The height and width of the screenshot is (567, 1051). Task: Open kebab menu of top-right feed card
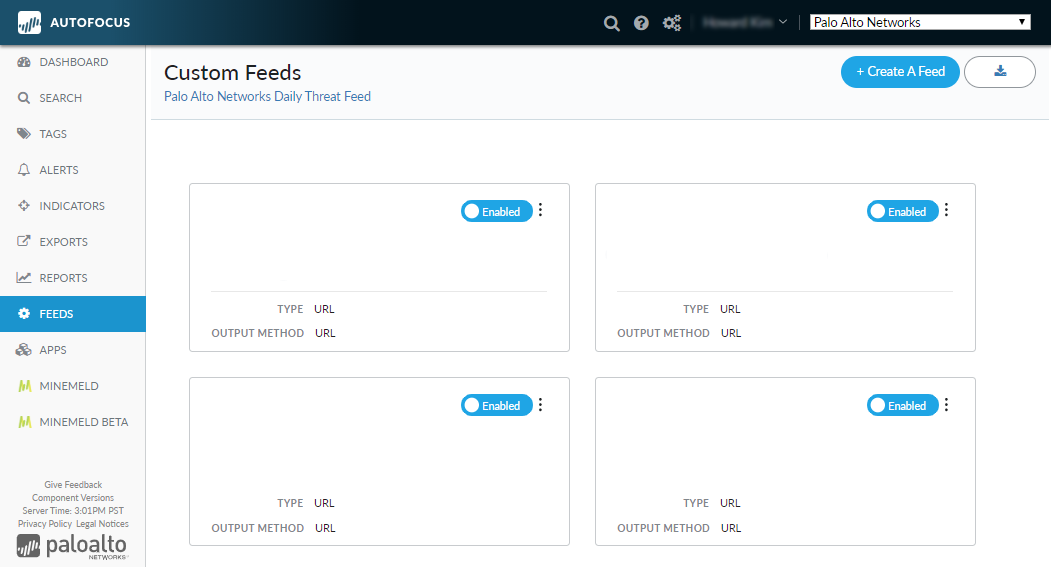947,210
